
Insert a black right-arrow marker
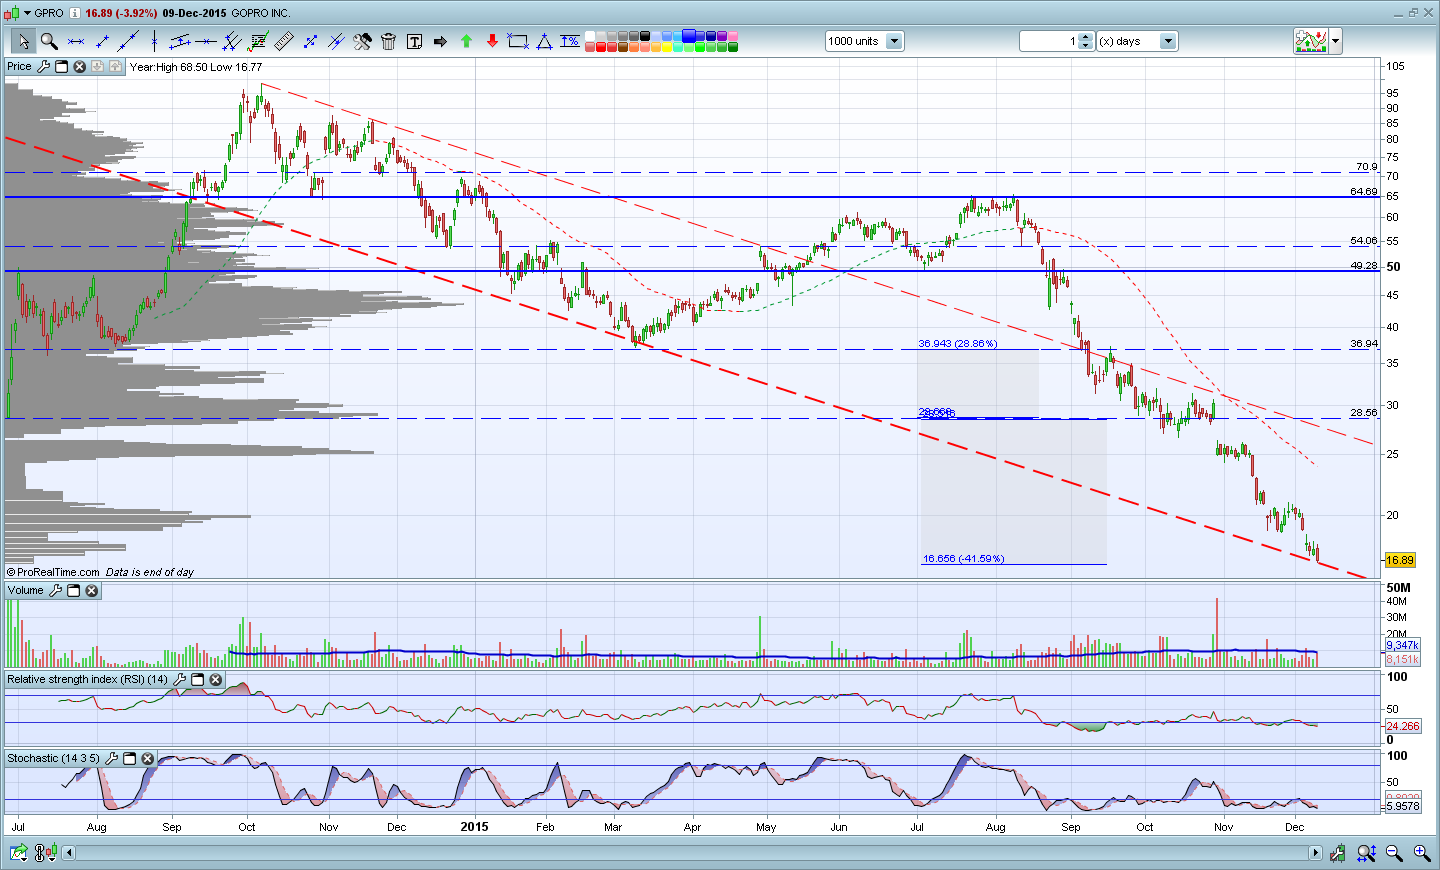coord(440,41)
